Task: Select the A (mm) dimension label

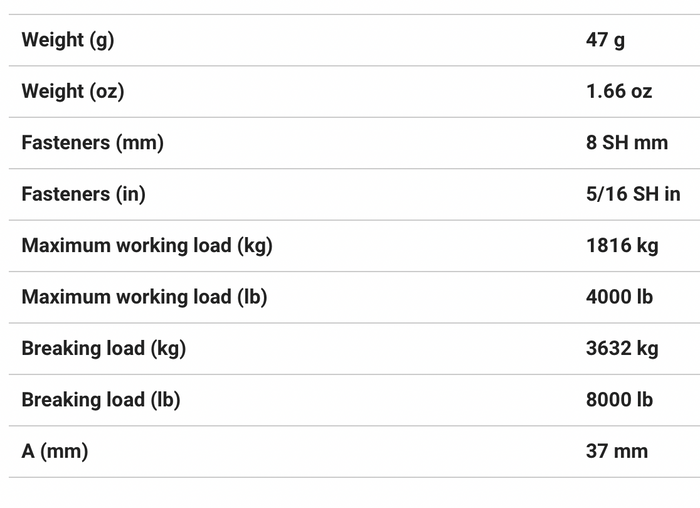Action: point(54,451)
